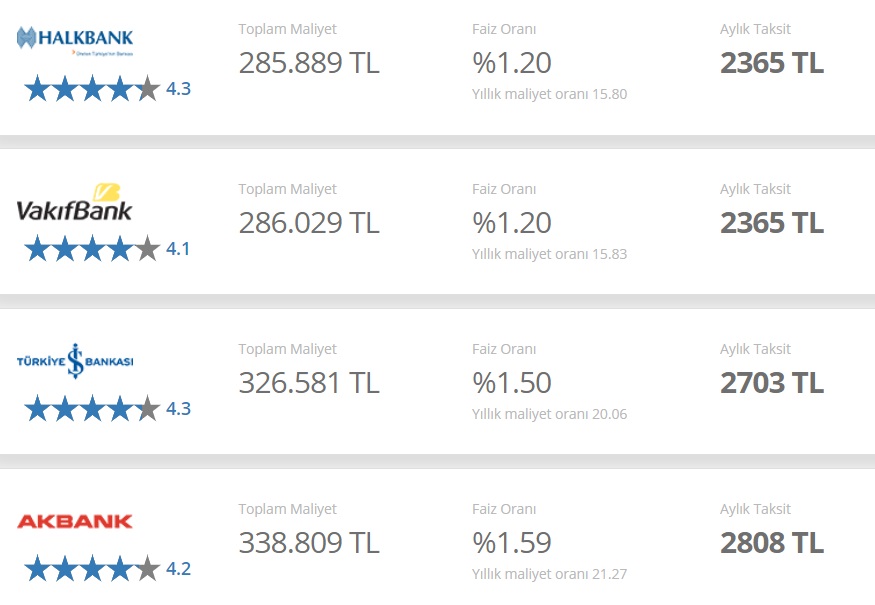Click VakıfBank's yıllık maliyet oranı 15.83
875x605 pixels.
tap(550, 254)
